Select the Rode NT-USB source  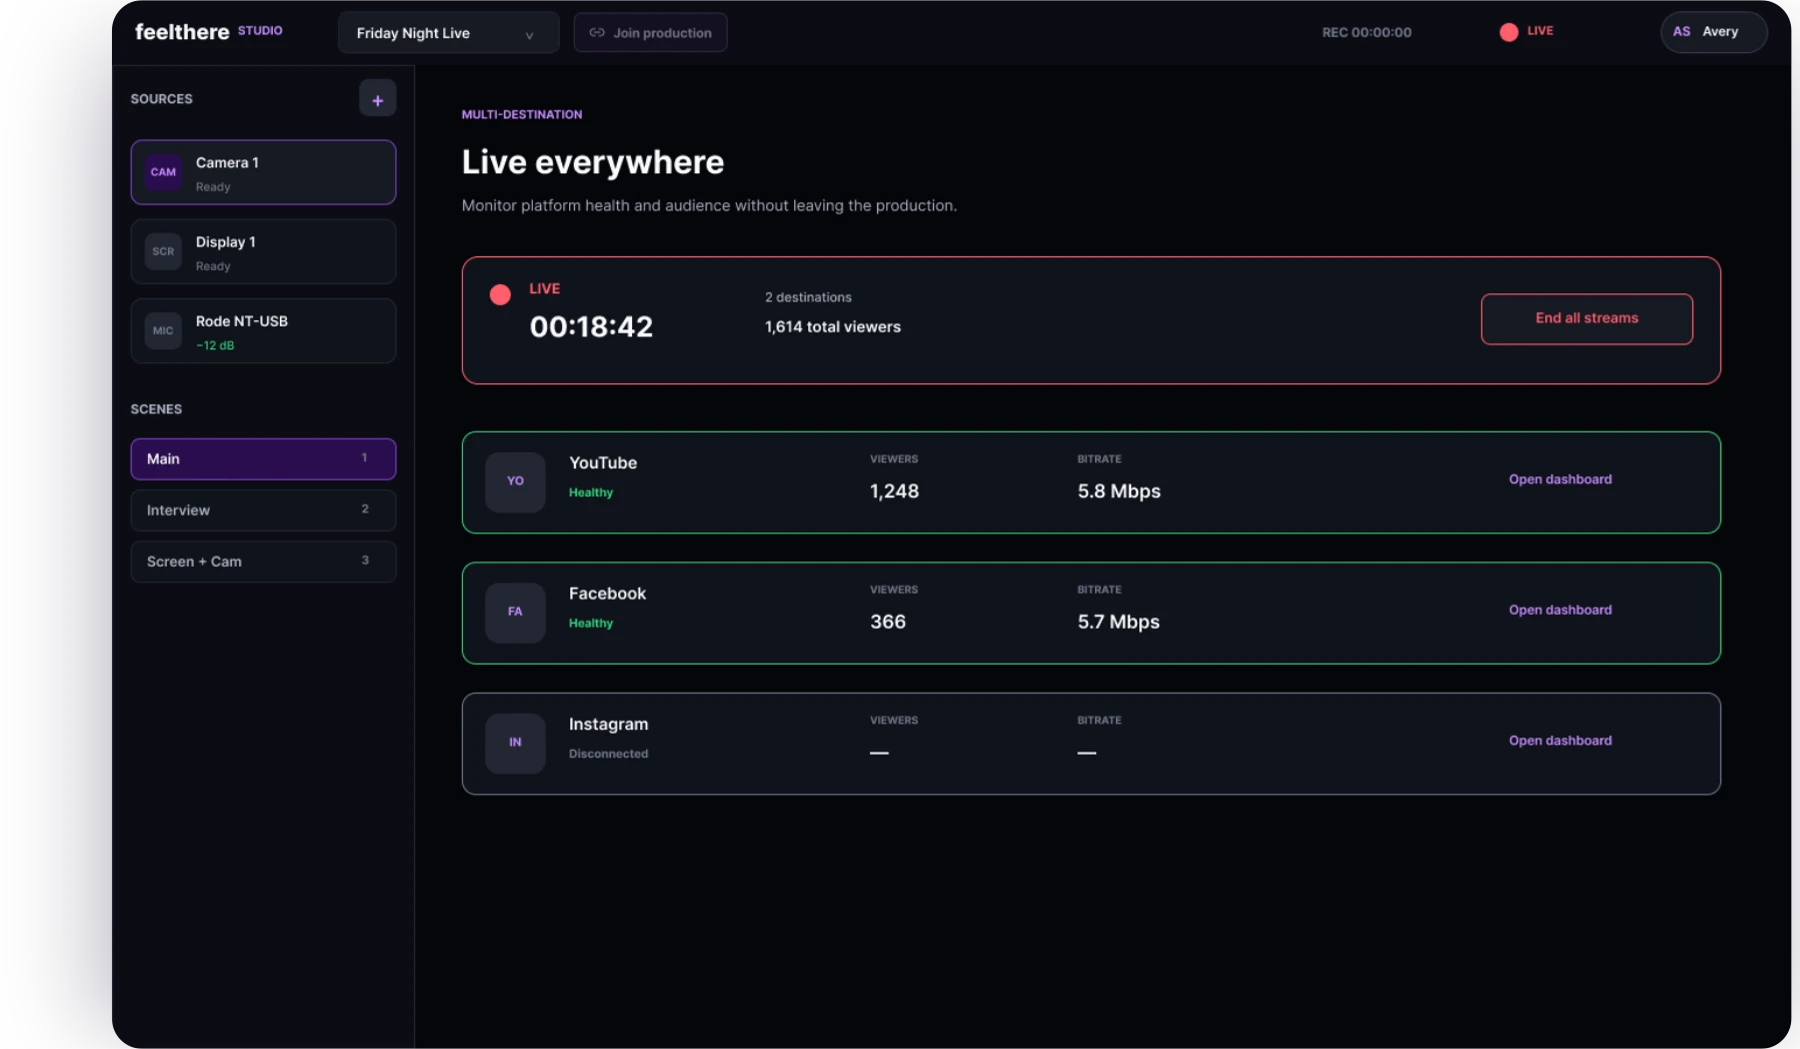pos(263,330)
